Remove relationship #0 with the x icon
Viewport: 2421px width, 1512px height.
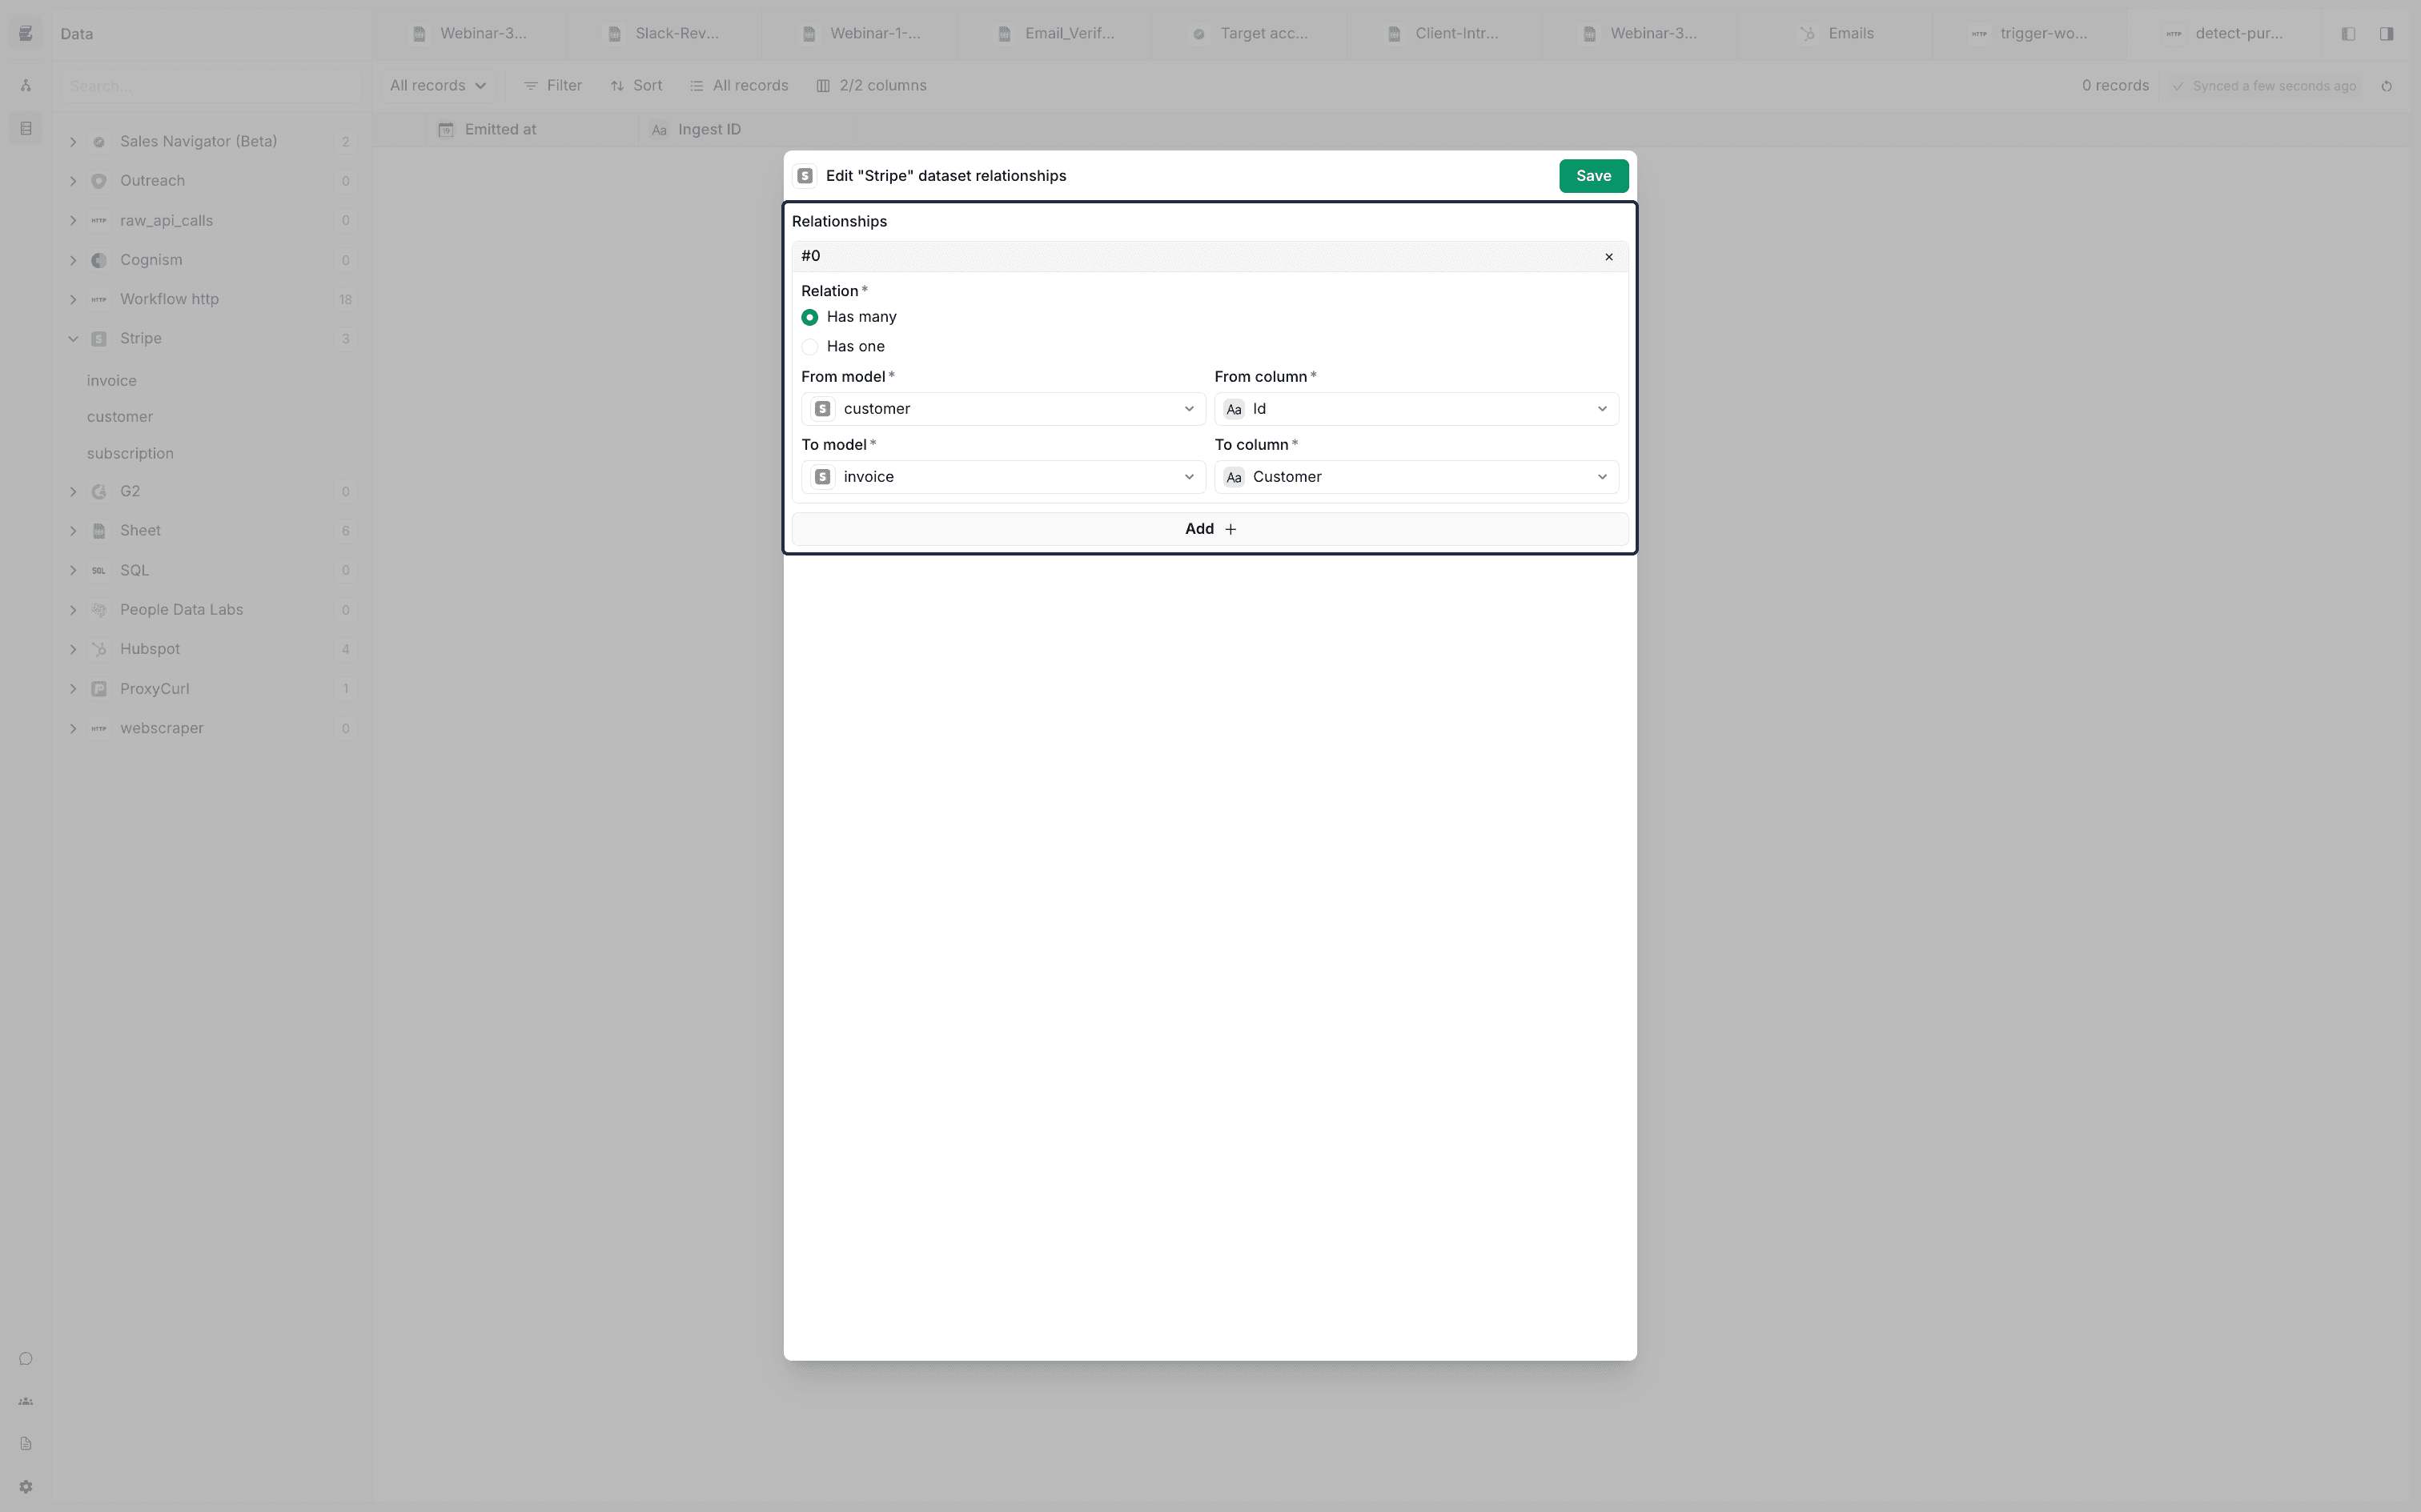pyautogui.click(x=1609, y=257)
